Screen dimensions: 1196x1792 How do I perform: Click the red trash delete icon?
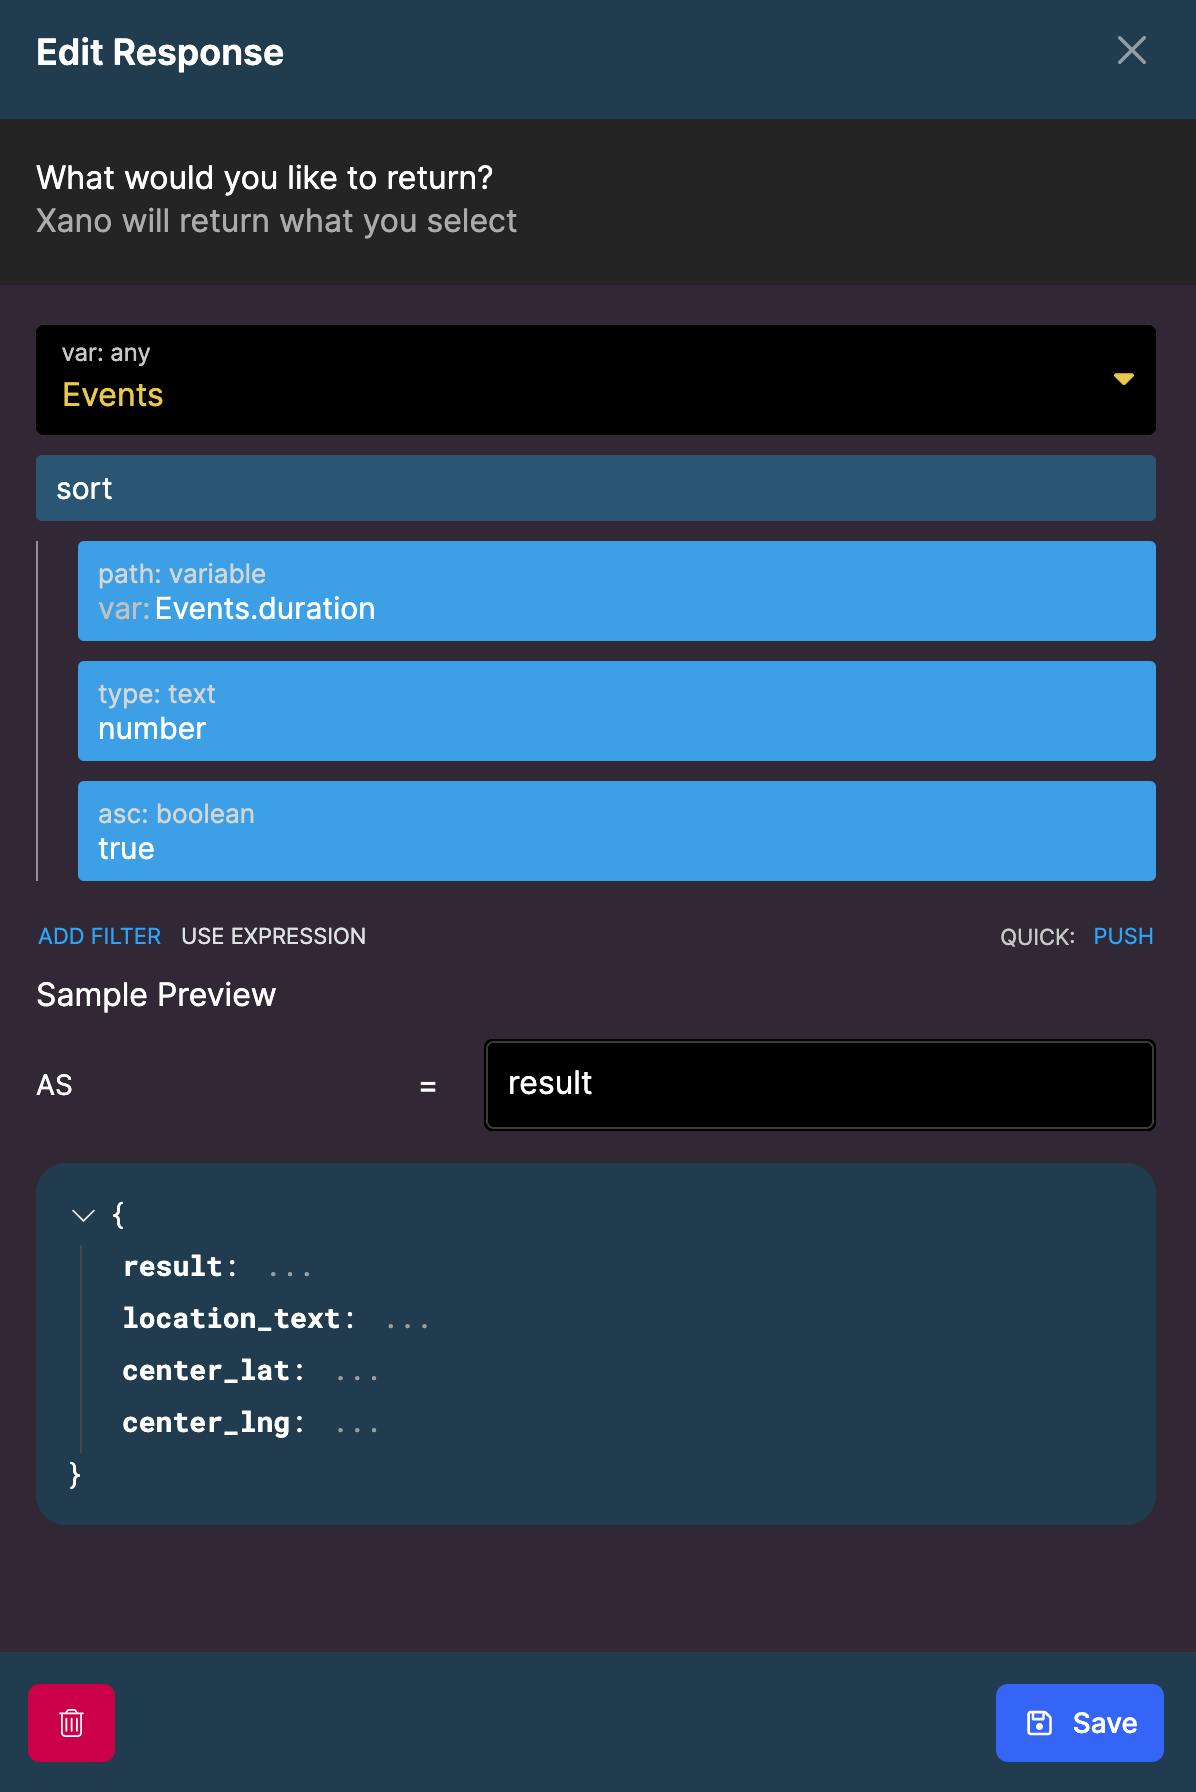(71, 1723)
